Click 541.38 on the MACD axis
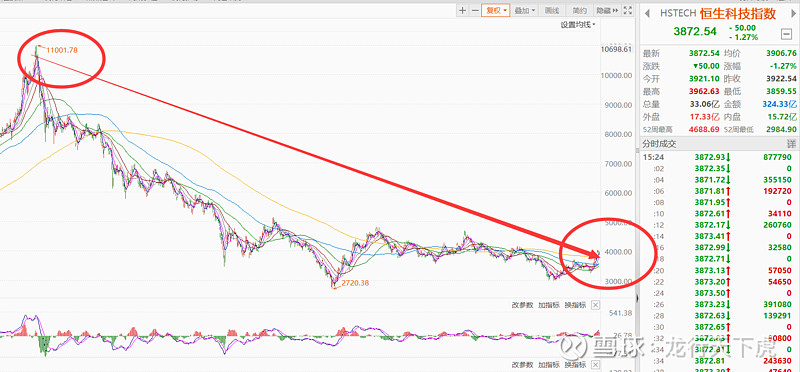Image resolution: width=800 pixels, height=372 pixels. 621,313
